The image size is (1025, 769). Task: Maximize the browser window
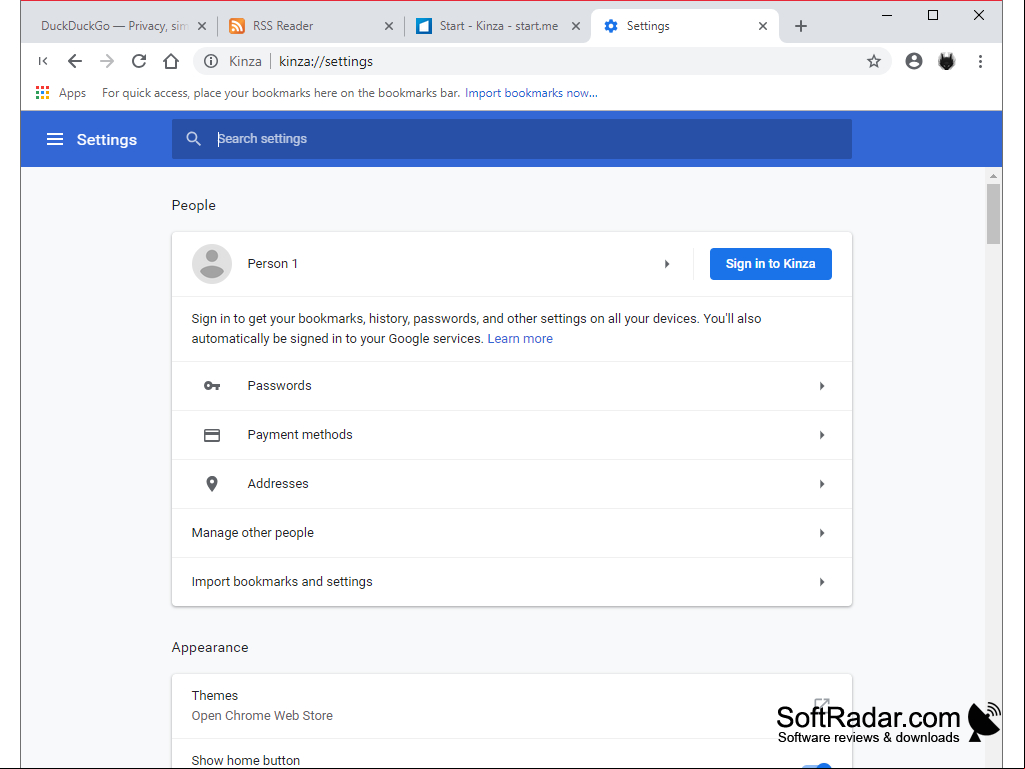point(933,15)
